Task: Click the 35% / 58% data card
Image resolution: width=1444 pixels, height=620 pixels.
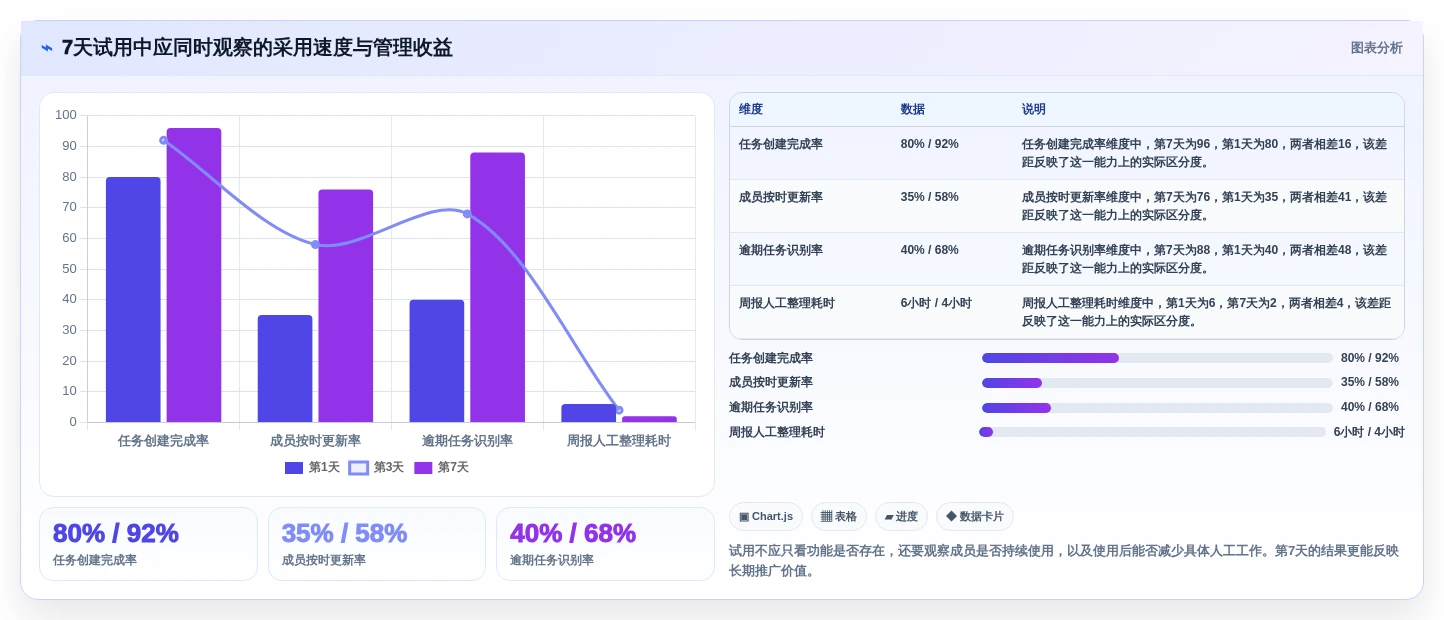Action: click(x=377, y=544)
